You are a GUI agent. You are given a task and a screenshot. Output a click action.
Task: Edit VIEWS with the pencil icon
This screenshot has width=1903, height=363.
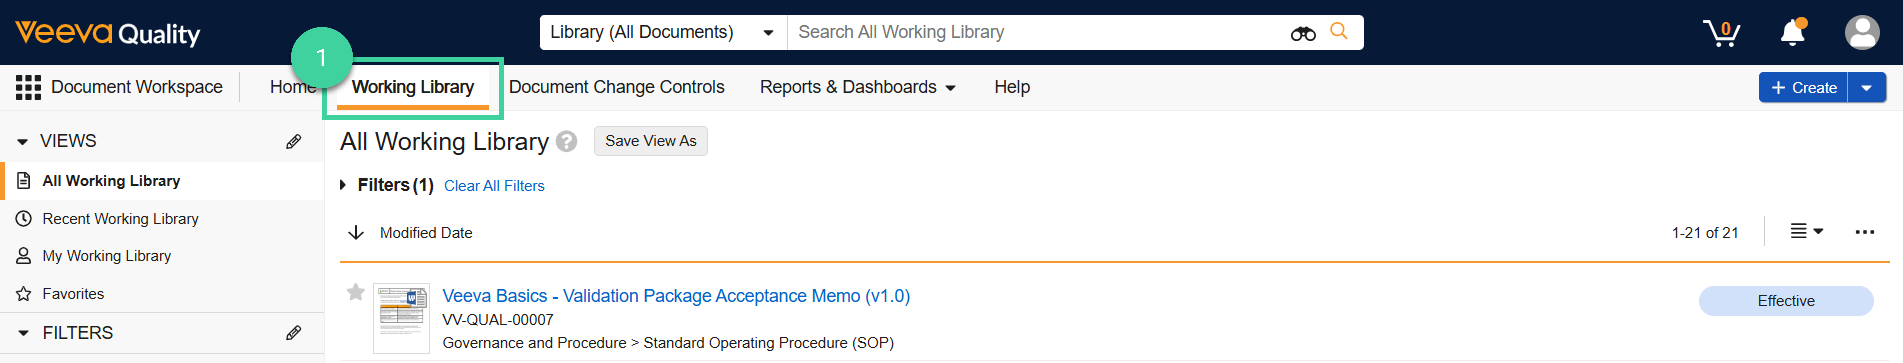point(293,141)
